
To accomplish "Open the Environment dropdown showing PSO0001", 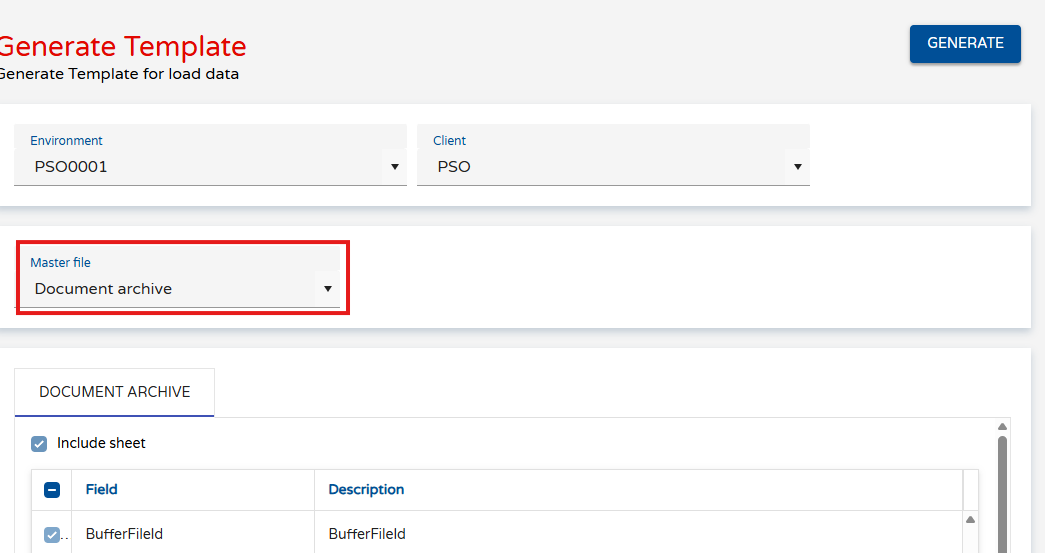I will tap(211, 155).
